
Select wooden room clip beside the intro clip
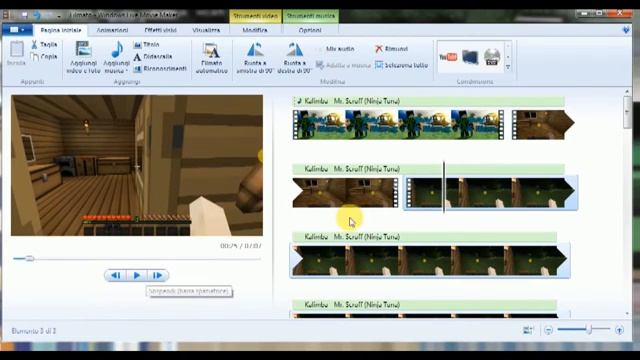click(543, 124)
